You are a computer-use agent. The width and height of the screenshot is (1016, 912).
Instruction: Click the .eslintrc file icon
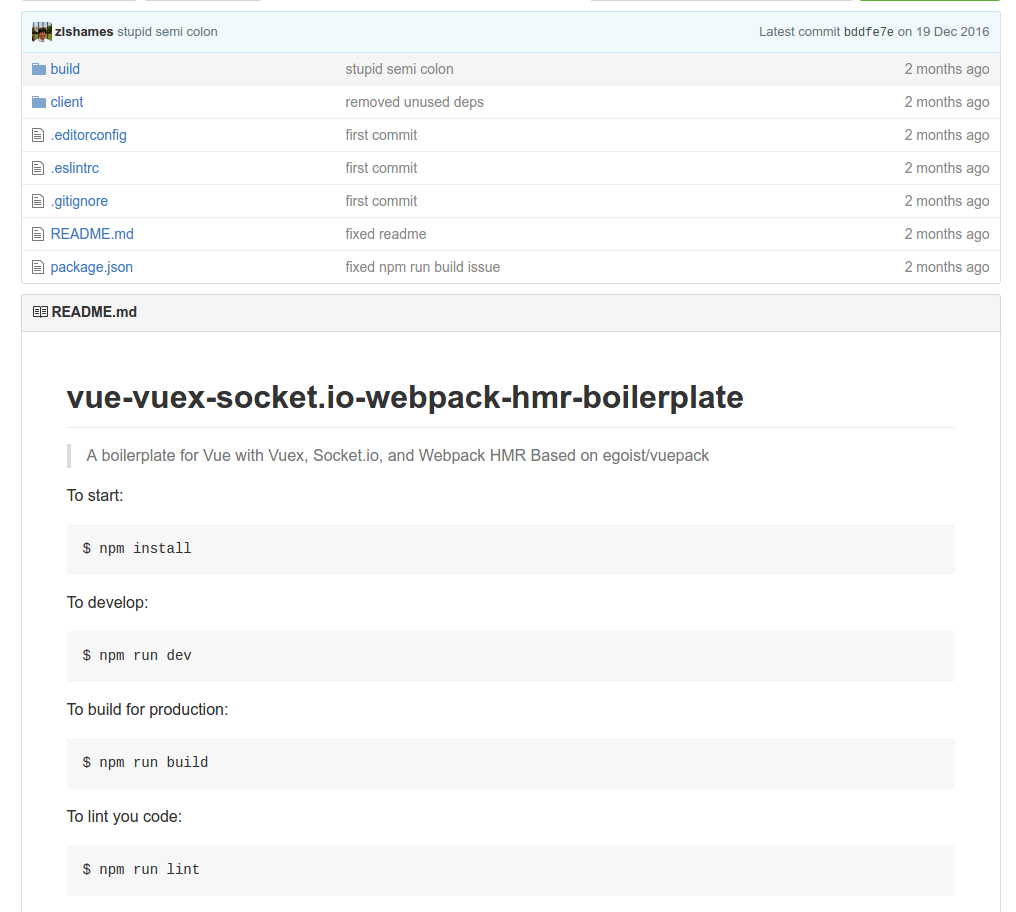[39, 168]
